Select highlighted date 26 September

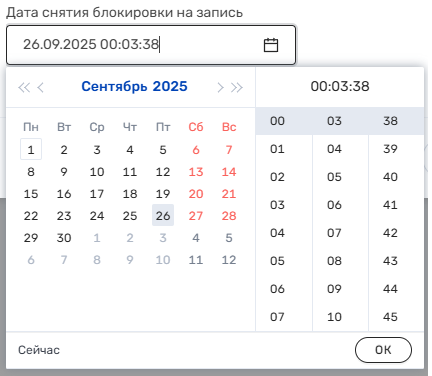click(x=163, y=215)
